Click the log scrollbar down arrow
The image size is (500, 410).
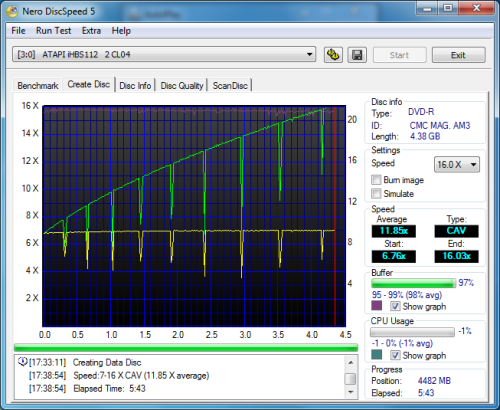350,392
